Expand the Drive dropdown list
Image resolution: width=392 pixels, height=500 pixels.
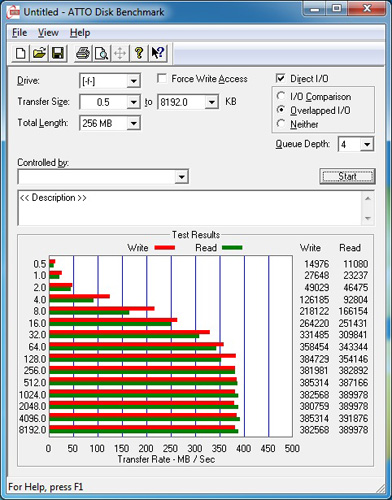(x=133, y=81)
